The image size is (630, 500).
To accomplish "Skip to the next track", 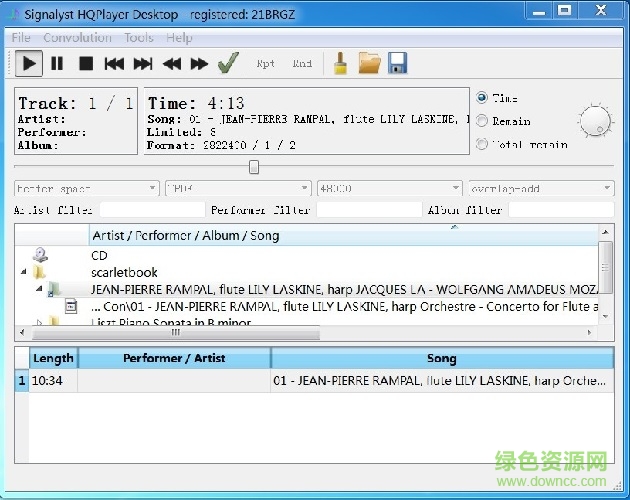I will tap(143, 64).
